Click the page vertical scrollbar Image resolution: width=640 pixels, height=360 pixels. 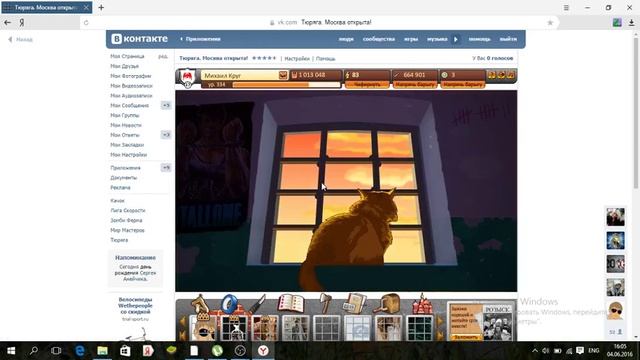(x=636, y=114)
